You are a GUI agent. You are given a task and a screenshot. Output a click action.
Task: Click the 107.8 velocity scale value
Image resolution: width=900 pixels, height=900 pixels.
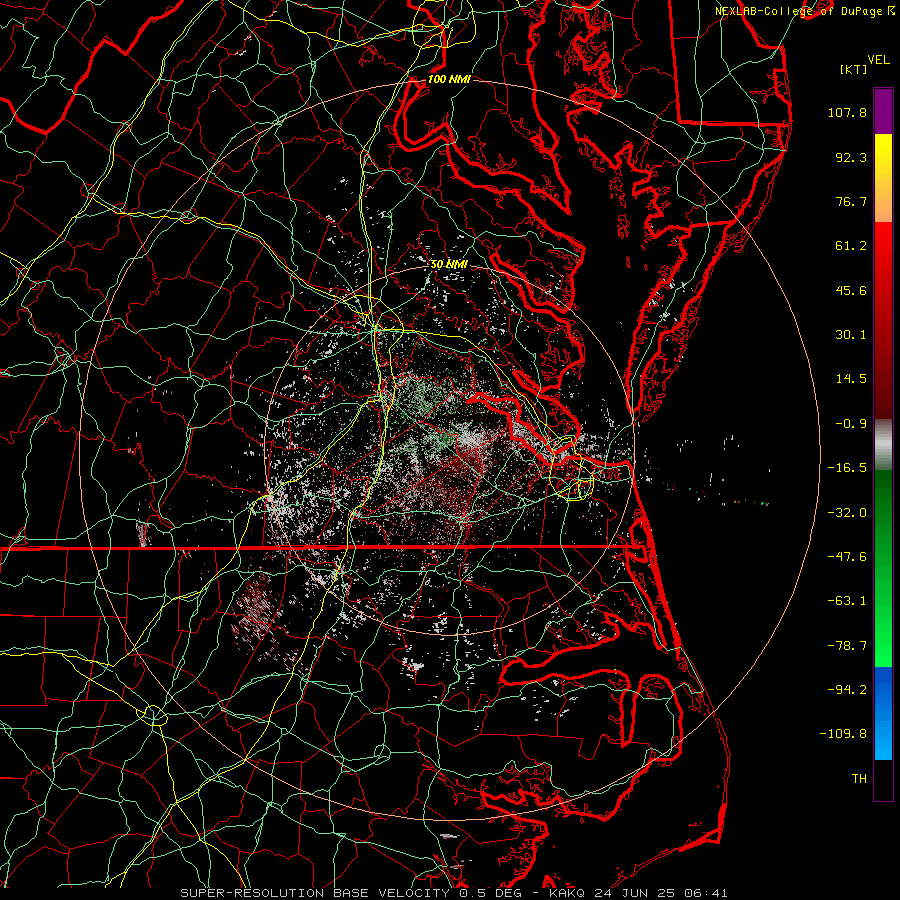[x=847, y=112]
